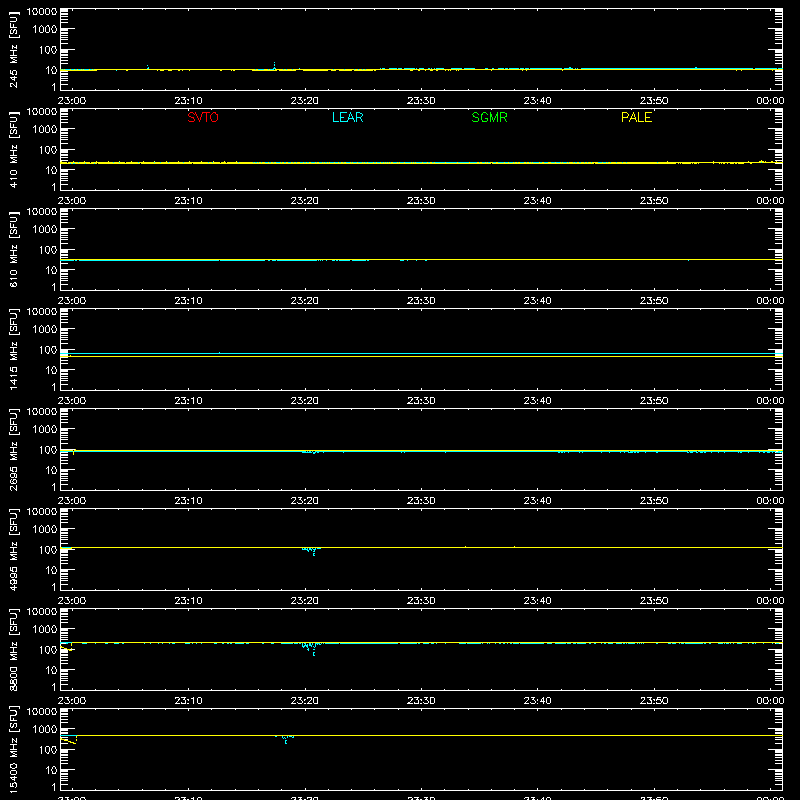
Task: Click the cyan LEAR station label
Action: (x=347, y=117)
